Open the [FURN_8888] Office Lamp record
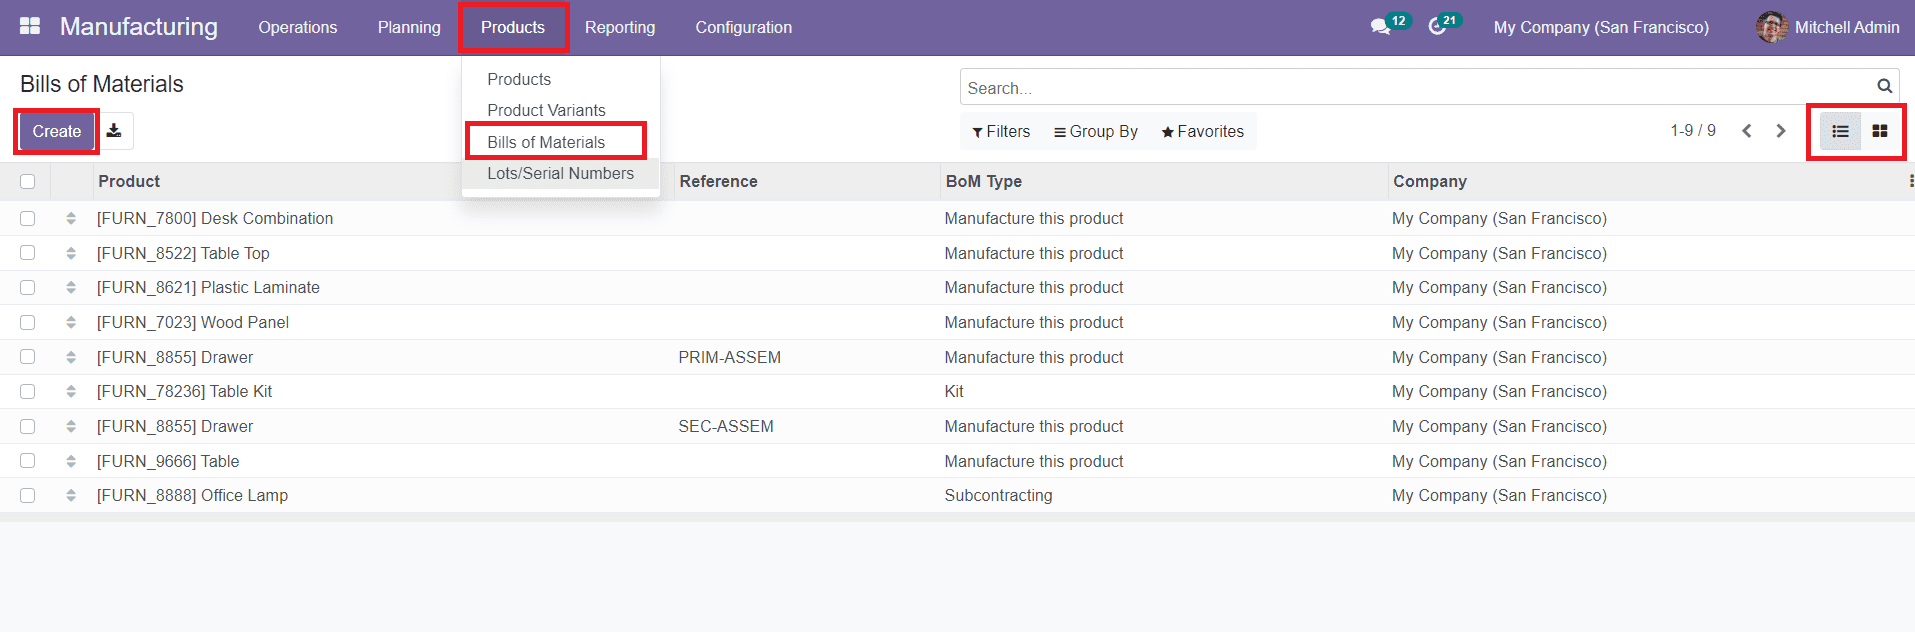Viewport: 1915px width, 632px height. [x=192, y=495]
